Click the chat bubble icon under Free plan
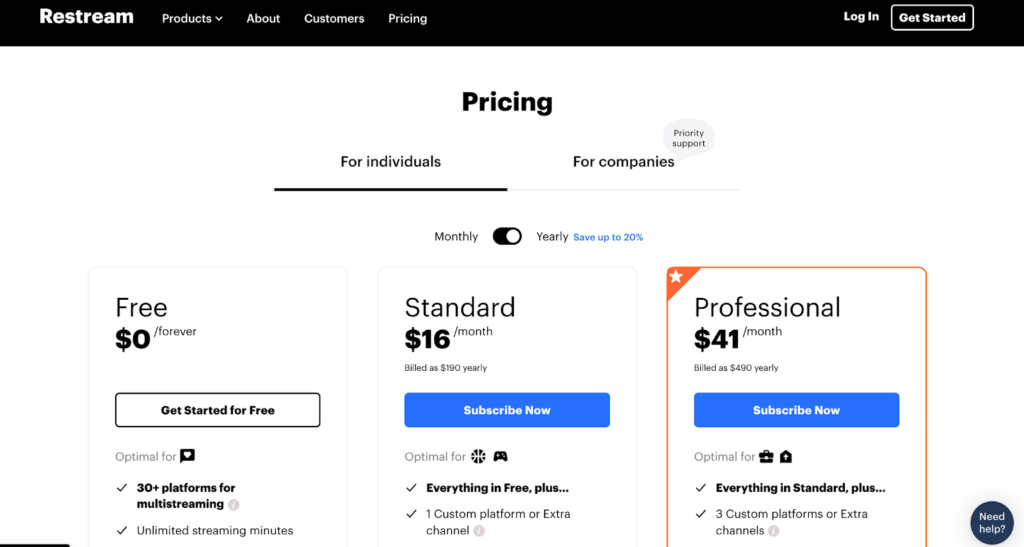 187,456
